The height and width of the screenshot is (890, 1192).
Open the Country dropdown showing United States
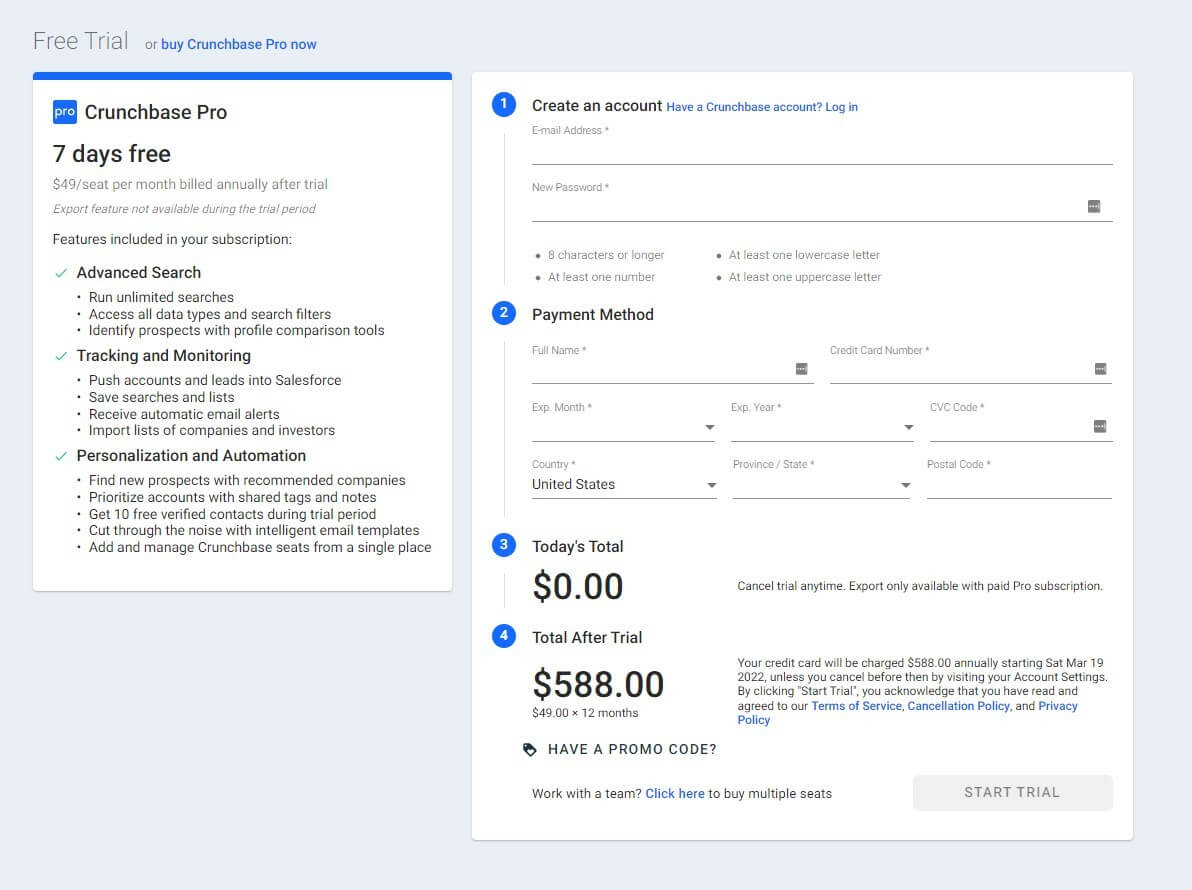tap(711, 484)
